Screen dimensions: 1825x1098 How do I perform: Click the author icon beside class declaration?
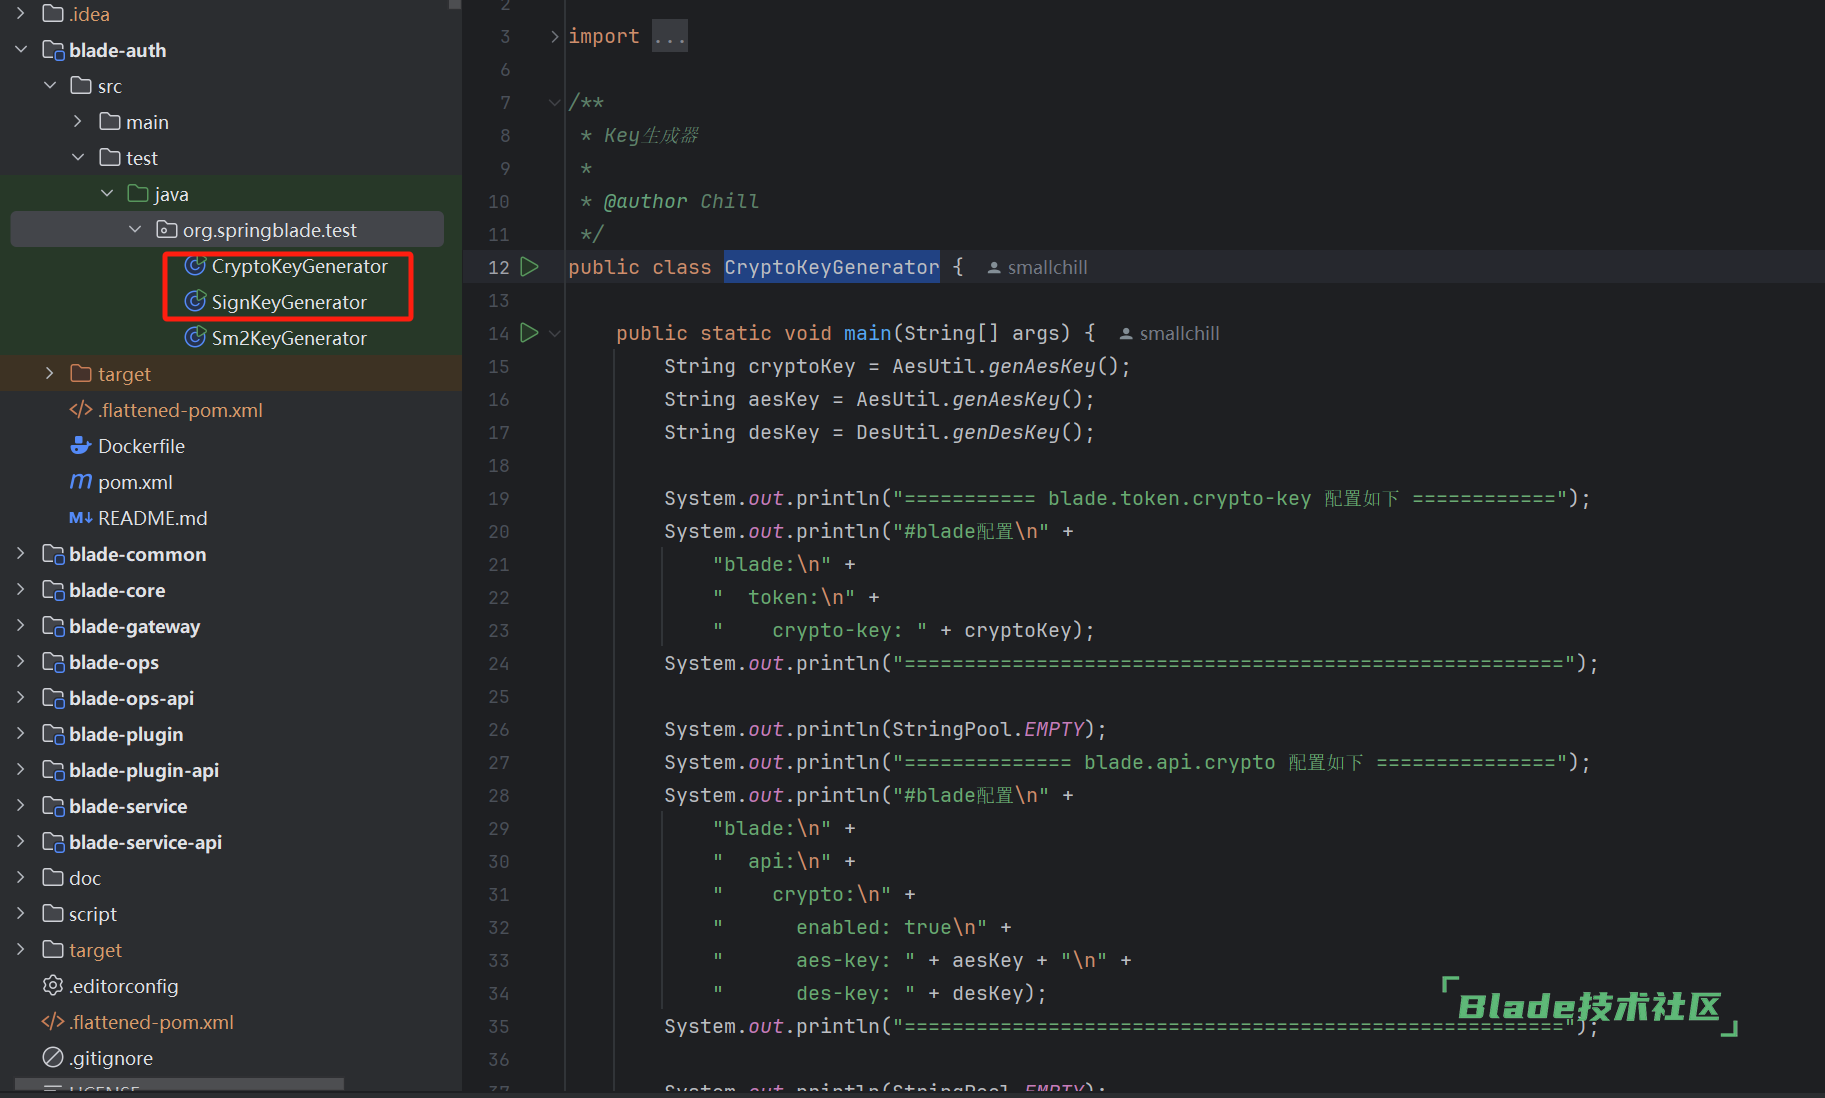tap(994, 268)
